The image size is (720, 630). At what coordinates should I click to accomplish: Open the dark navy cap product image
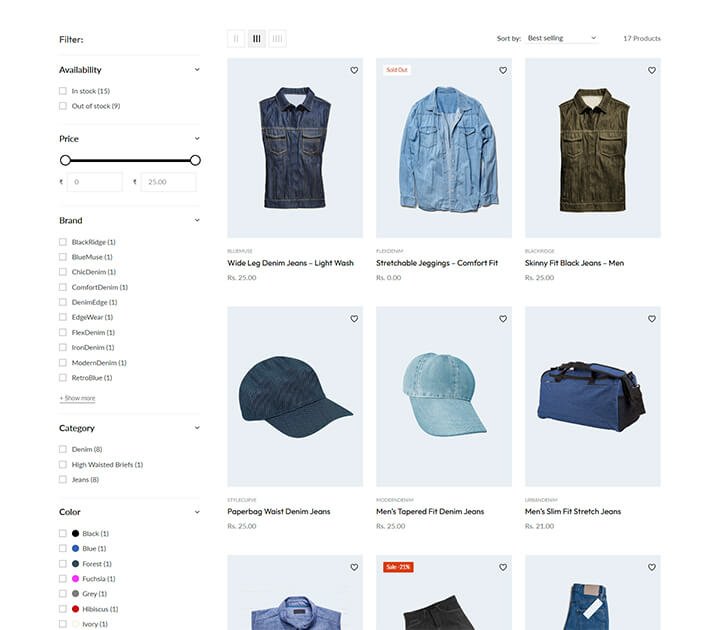coord(295,396)
